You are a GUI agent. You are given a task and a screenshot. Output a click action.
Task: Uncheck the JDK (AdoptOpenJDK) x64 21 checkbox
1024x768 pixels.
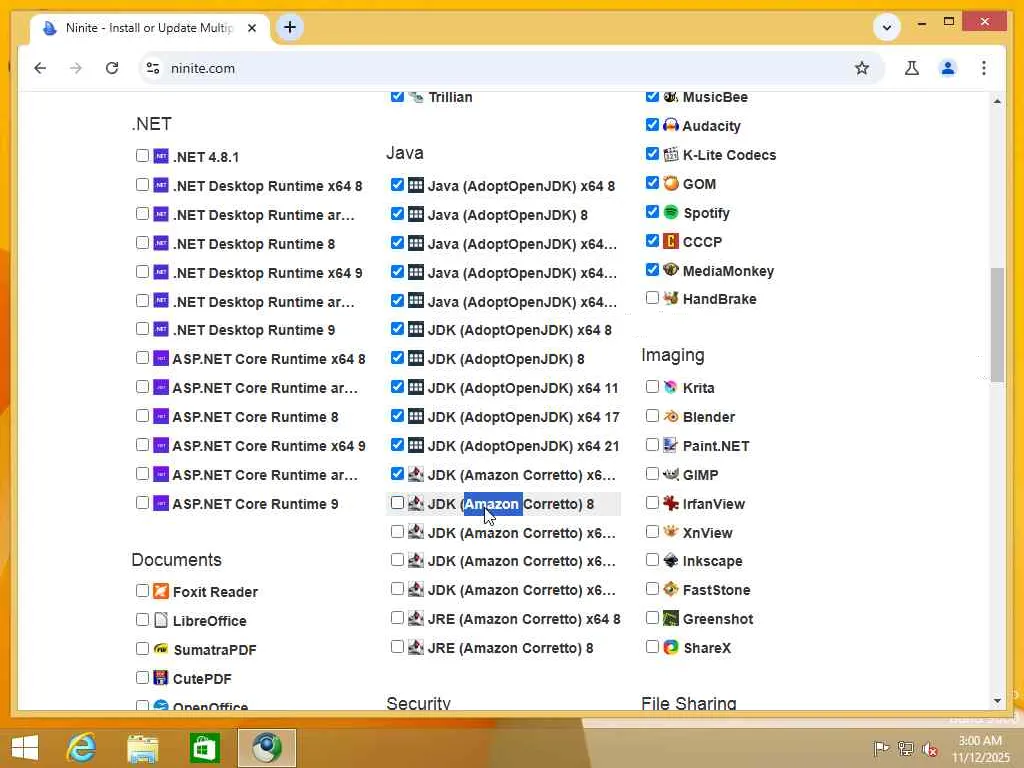397,445
